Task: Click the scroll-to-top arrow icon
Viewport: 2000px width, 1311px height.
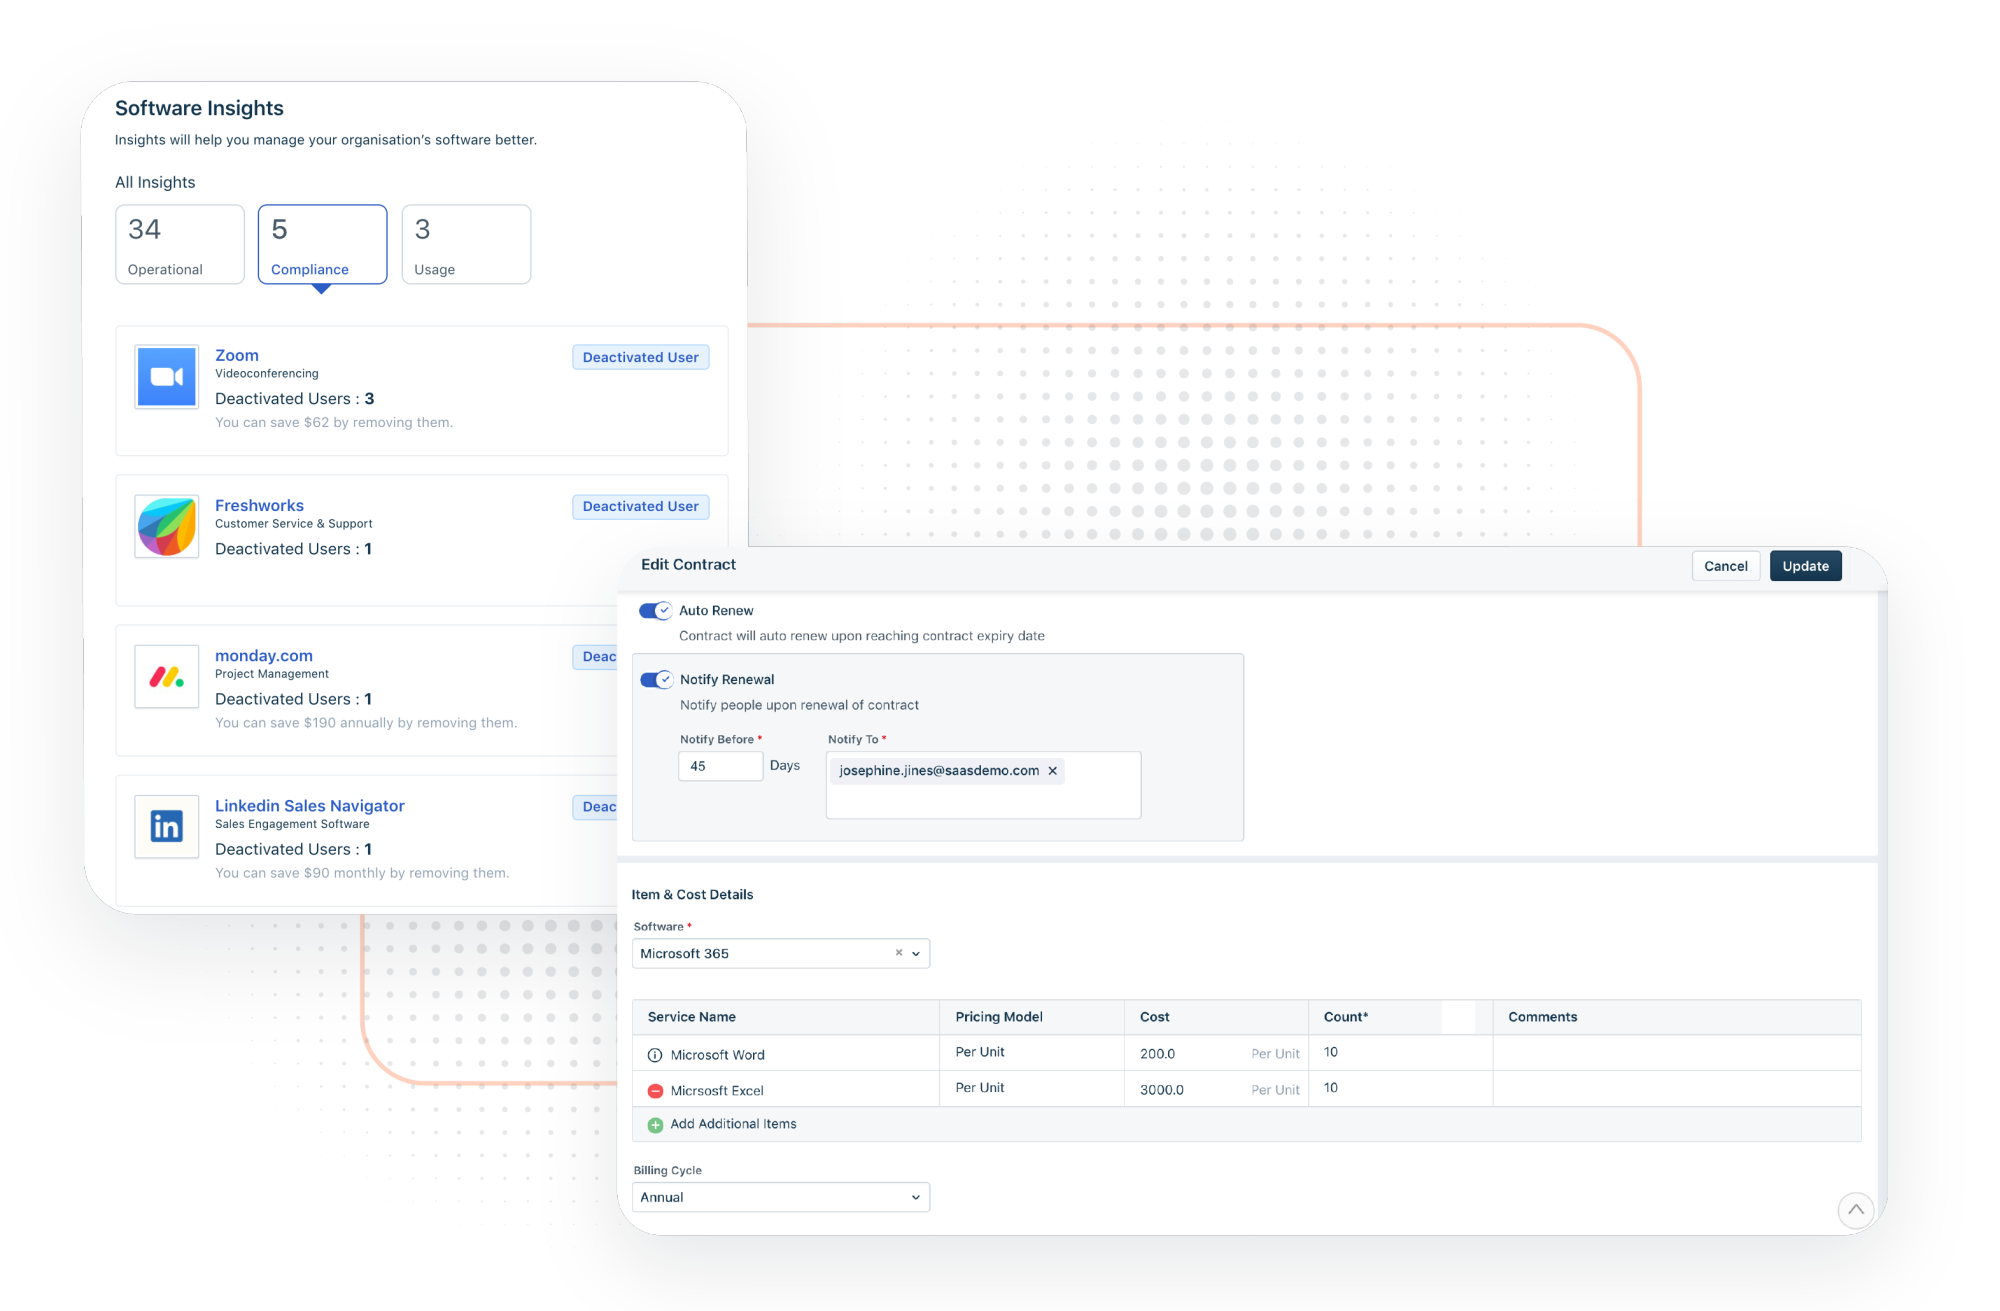Action: click(1856, 1210)
